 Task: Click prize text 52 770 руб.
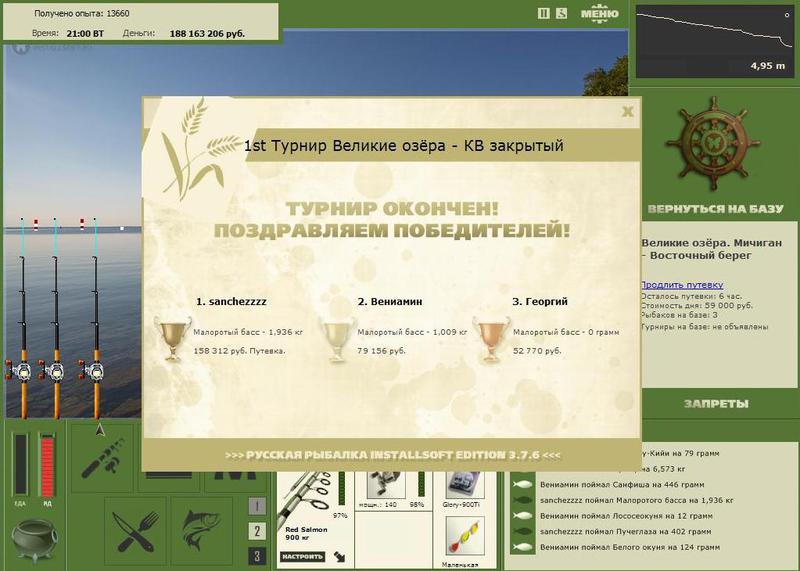[537, 351]
